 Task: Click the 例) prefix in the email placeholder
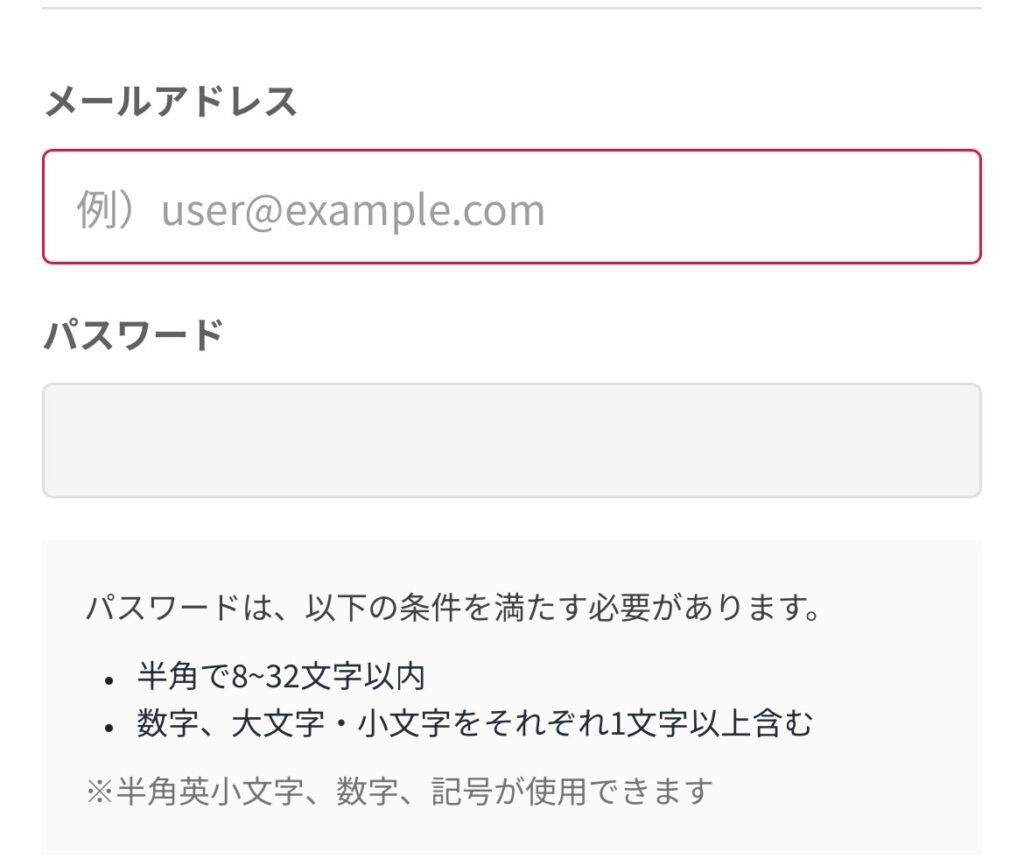105,210
